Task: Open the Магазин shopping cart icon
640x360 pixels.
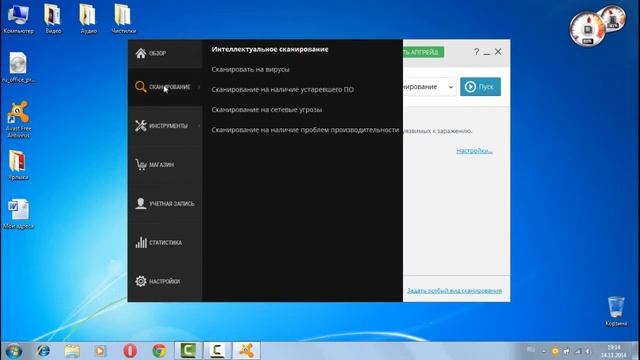Action: click(141, 164)
